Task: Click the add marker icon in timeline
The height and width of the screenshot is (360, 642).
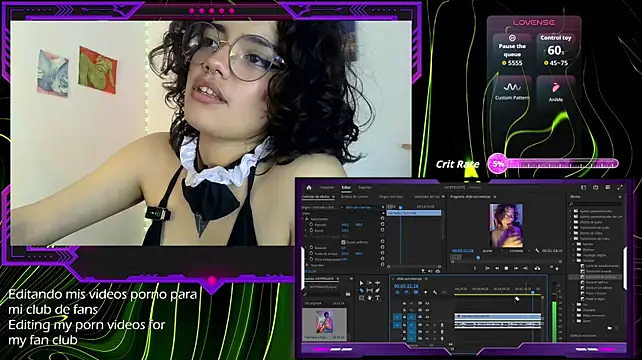Action: tap(425, 292)
